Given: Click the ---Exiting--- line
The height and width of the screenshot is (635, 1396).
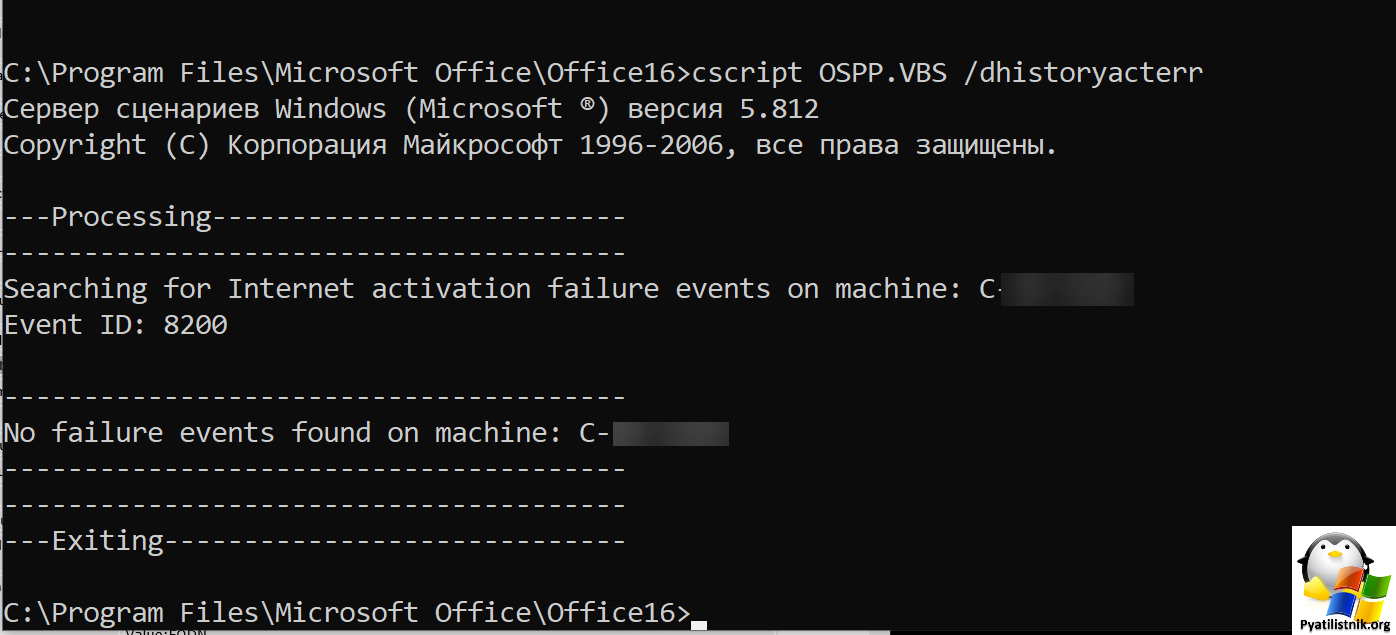Looking at the screenshot, I should [315, 541].
